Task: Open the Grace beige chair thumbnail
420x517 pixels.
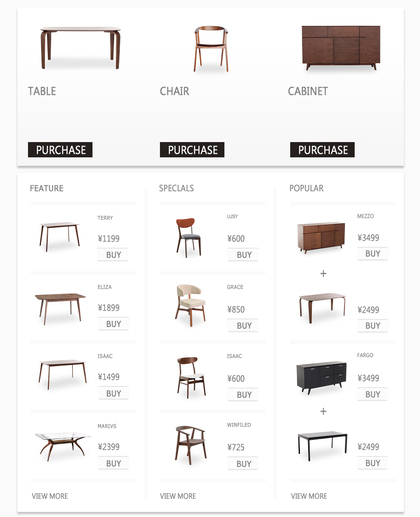Action: click(190, 305)
